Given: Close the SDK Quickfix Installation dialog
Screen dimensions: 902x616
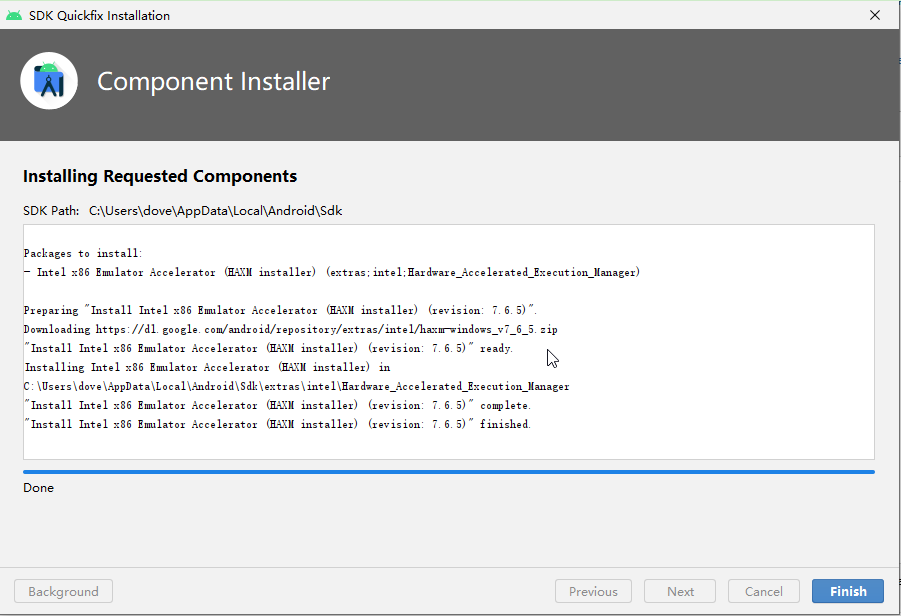Looking at the screenshot, I should point(874,16).
